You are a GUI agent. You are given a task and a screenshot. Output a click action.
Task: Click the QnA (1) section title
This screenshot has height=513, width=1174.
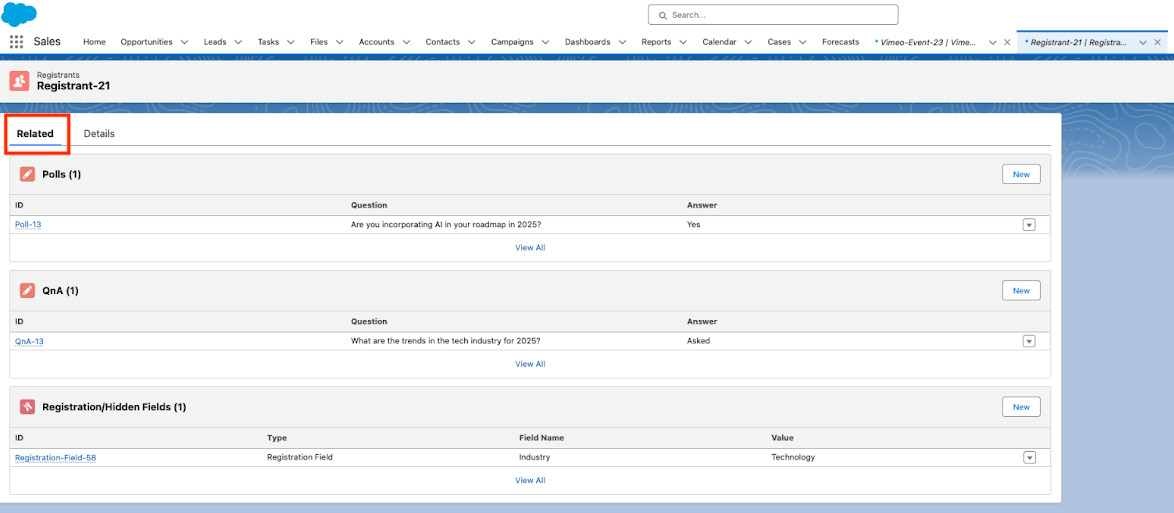click(61, 291)
